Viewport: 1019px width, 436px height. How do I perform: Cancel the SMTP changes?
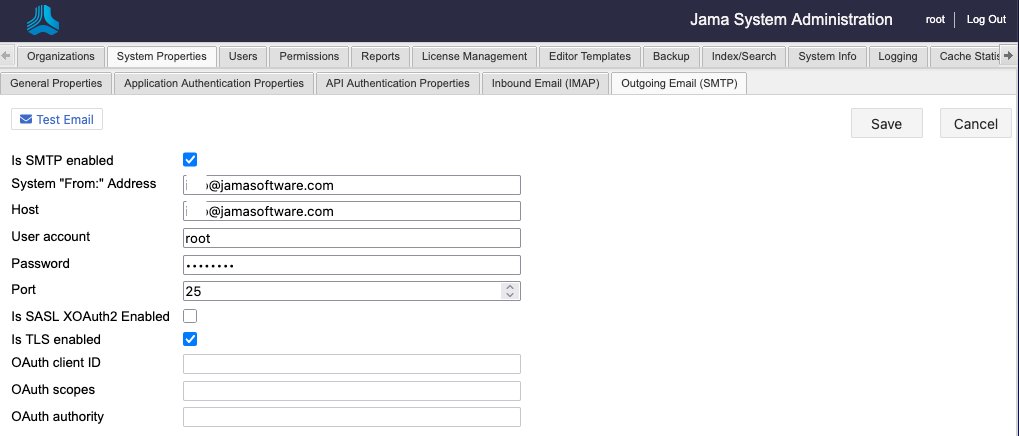(x=975, y=123)
